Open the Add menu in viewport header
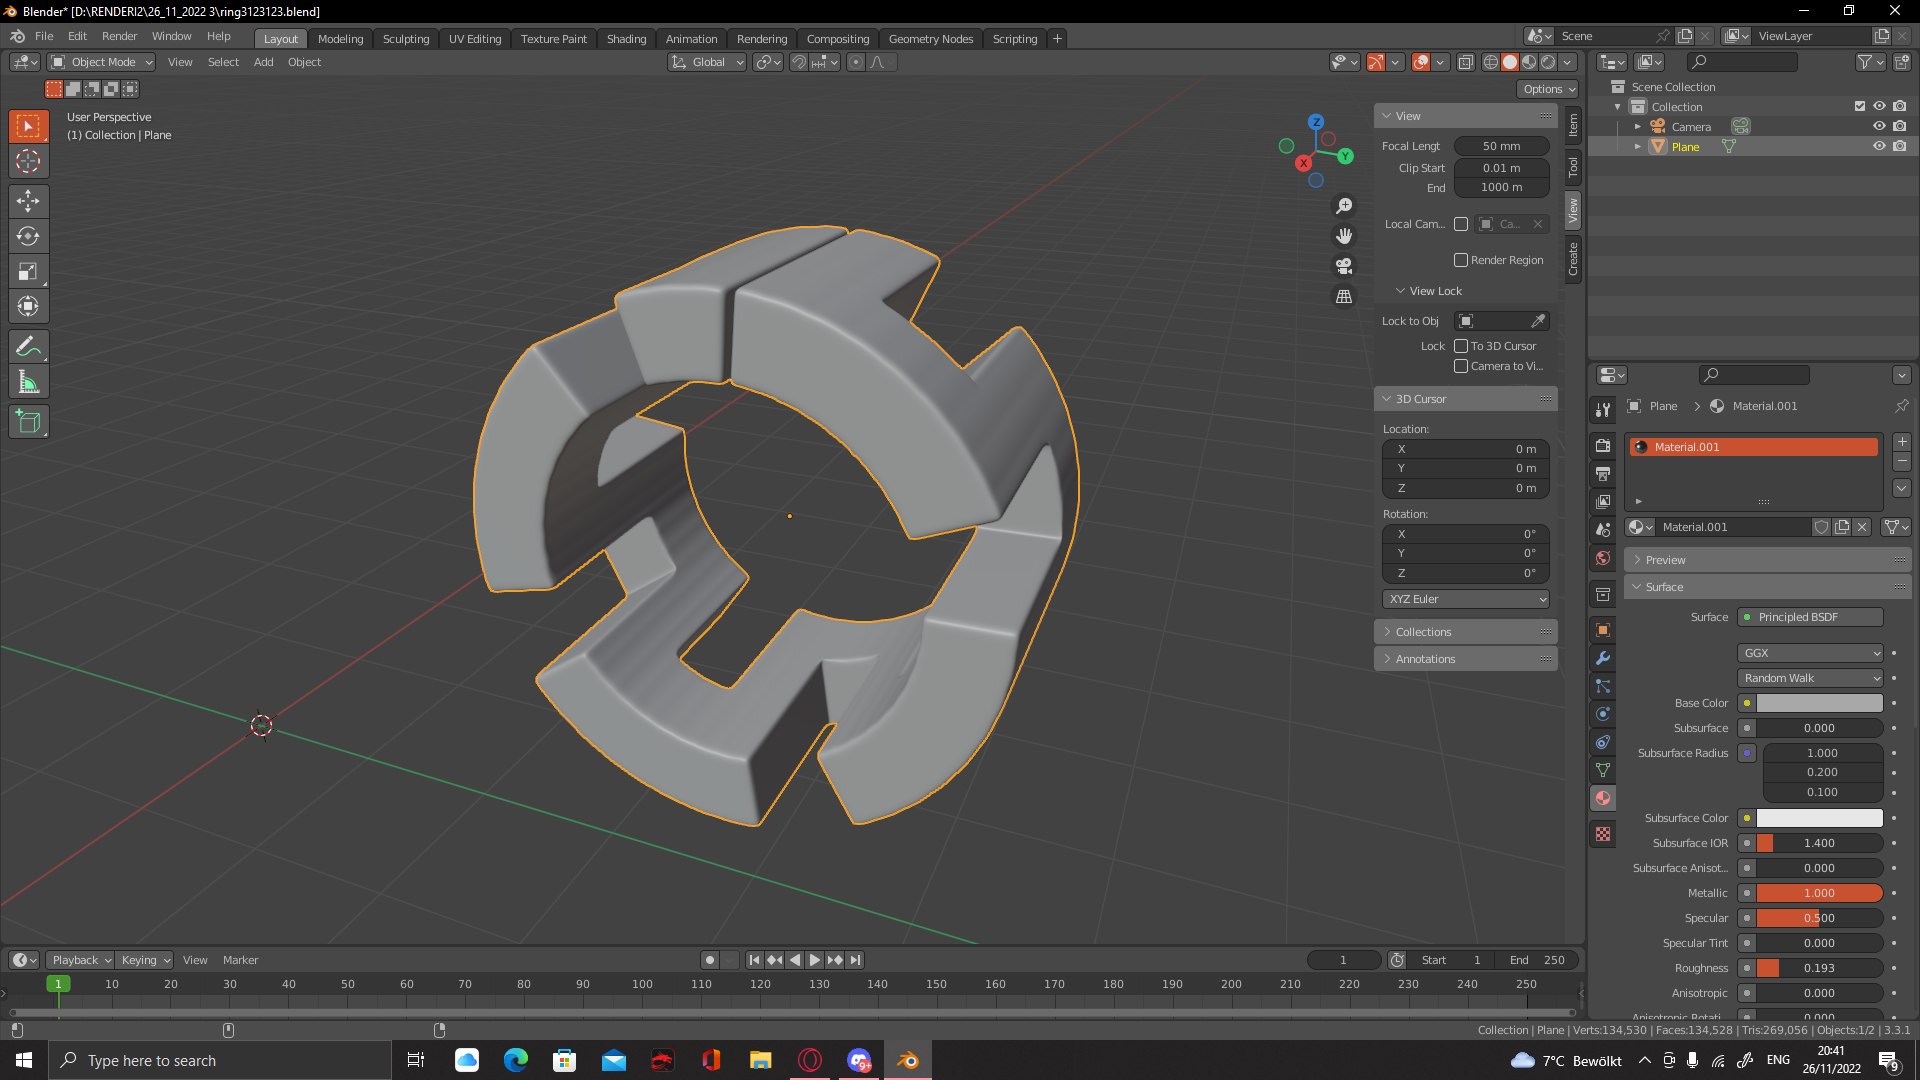This screenshot has height=1080, width=1920. [x=263, y=62]
